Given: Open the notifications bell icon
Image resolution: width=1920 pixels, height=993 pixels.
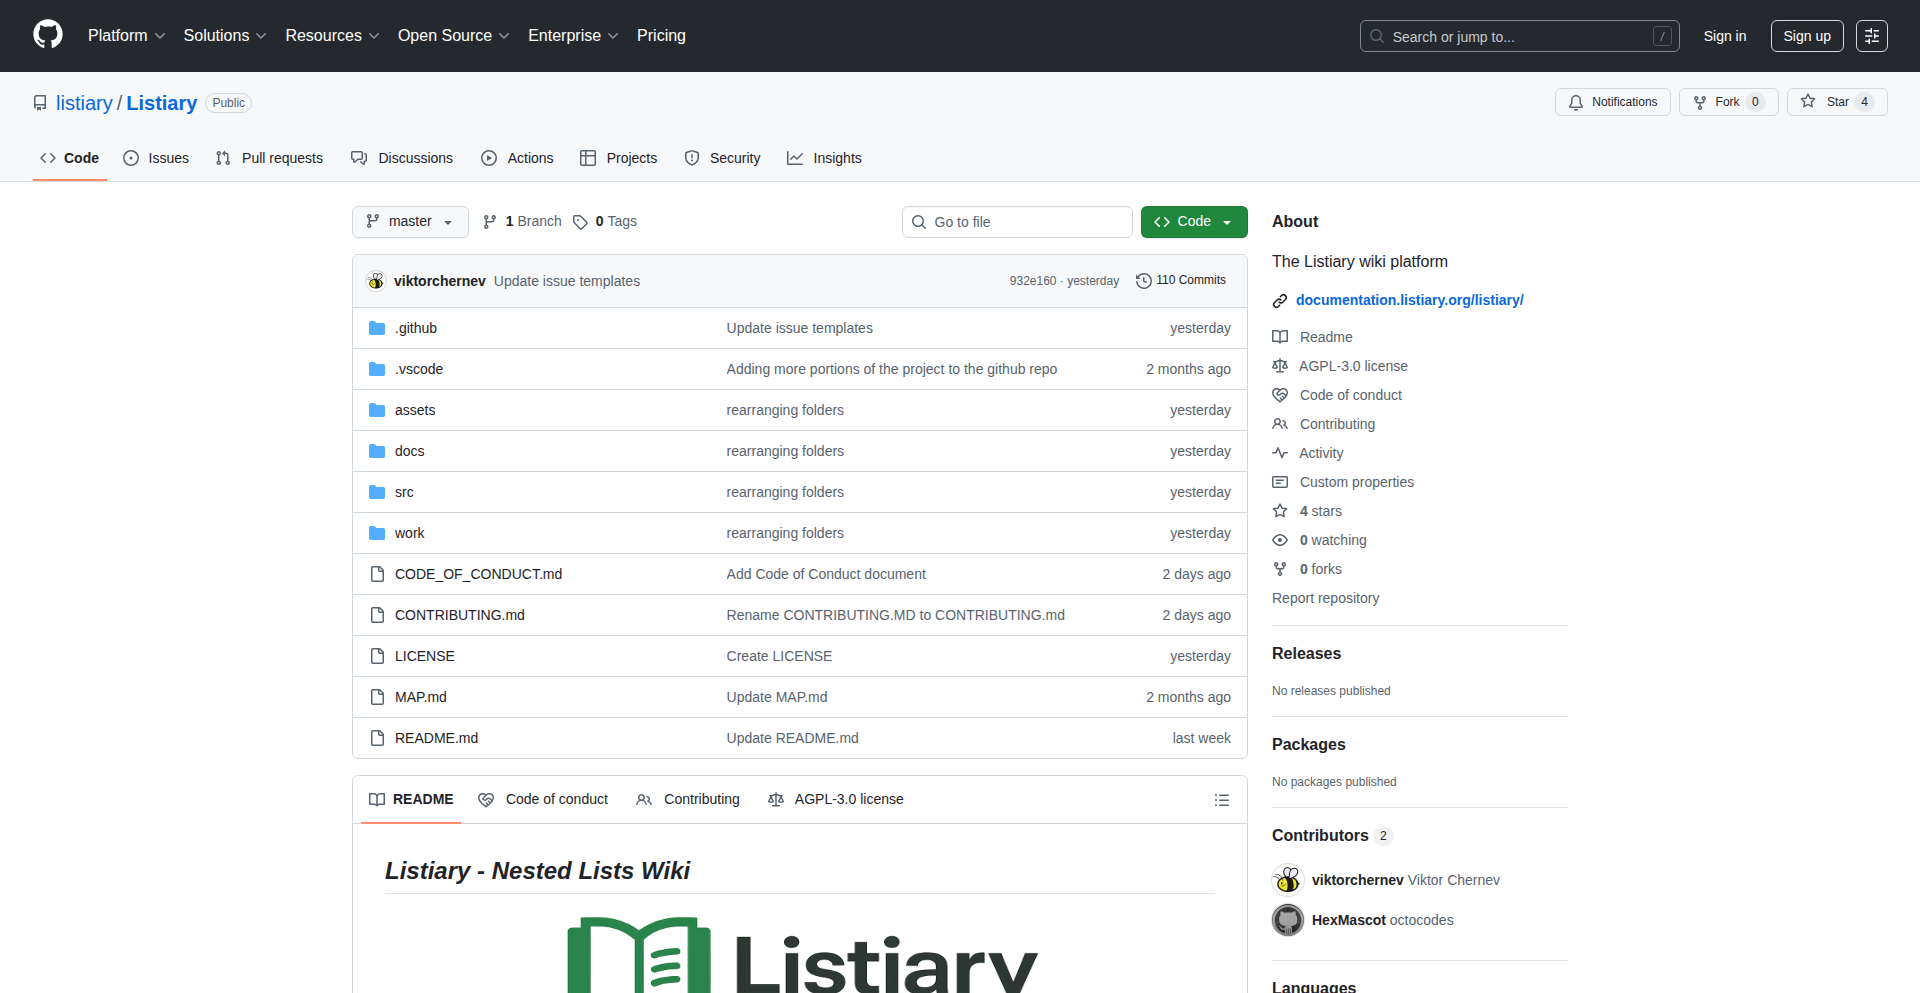Looking at the screenshot, I should point(1575,101).
